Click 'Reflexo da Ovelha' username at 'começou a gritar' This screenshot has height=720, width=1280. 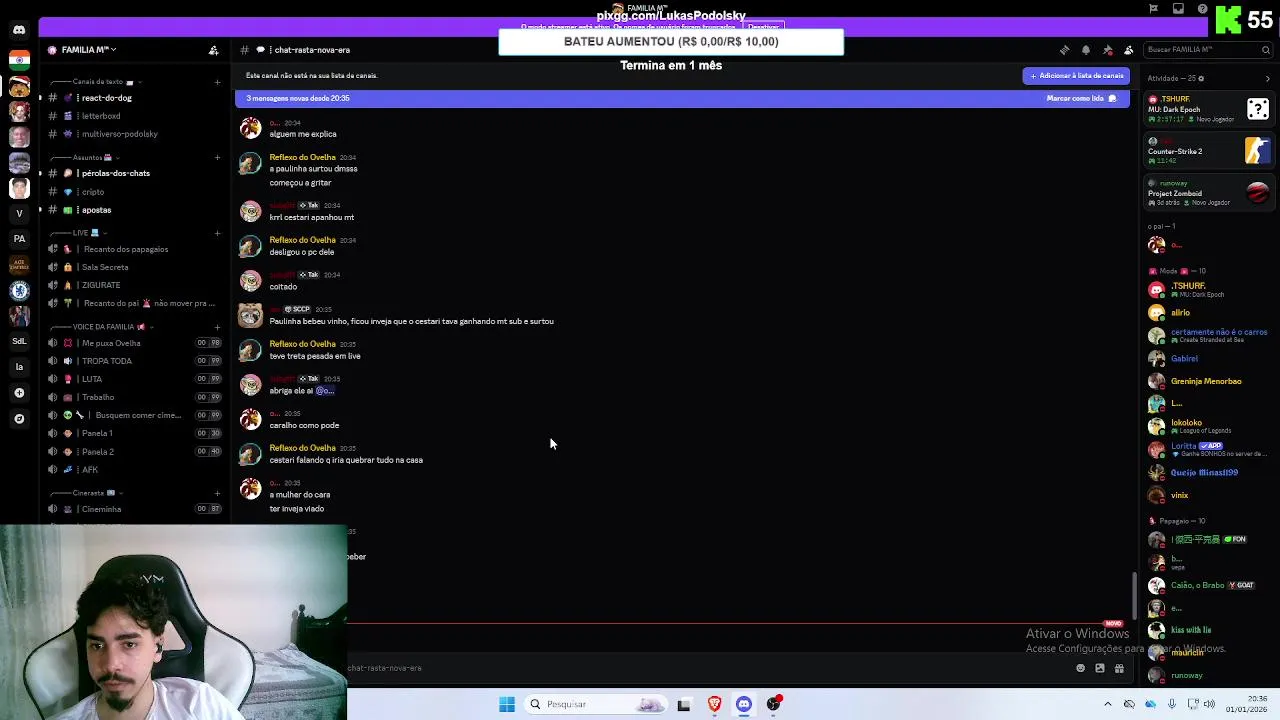point(302,157)
